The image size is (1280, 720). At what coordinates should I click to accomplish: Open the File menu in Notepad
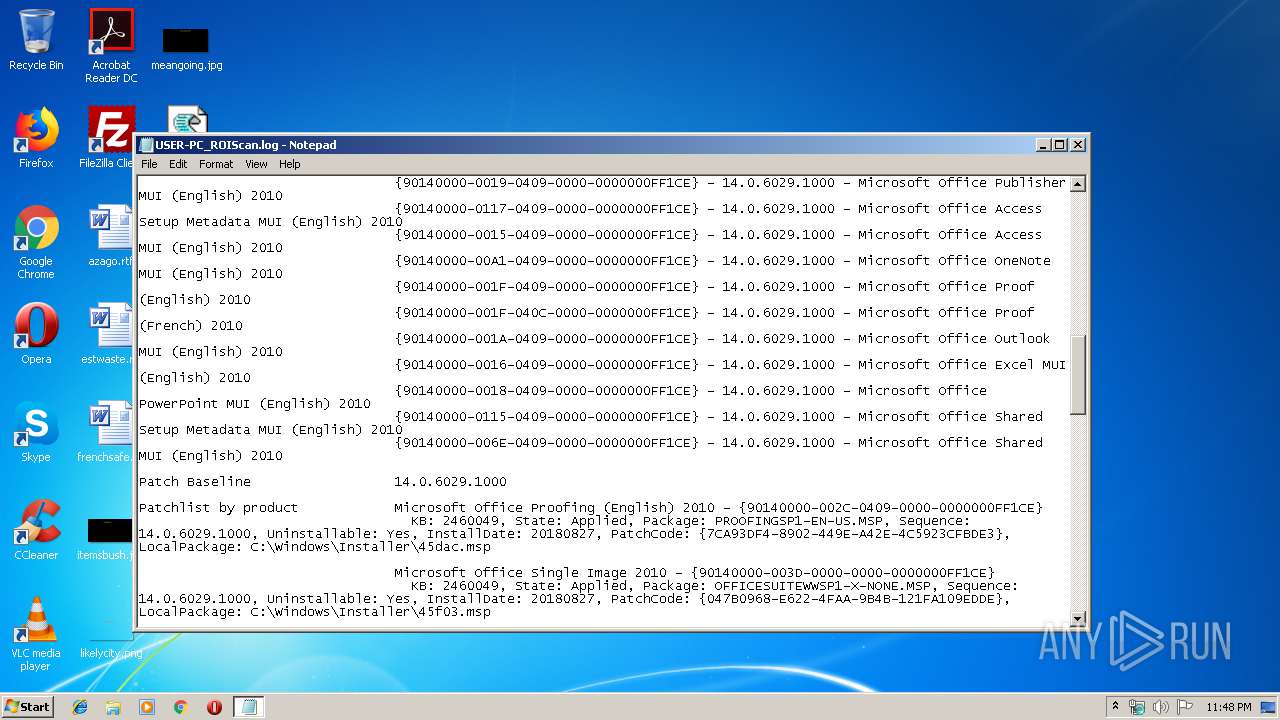[x=149, y=164]
